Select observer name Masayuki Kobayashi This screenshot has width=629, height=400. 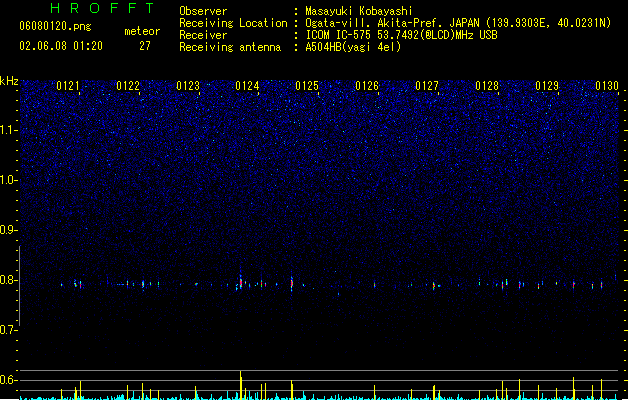click(x=359, y=11)
